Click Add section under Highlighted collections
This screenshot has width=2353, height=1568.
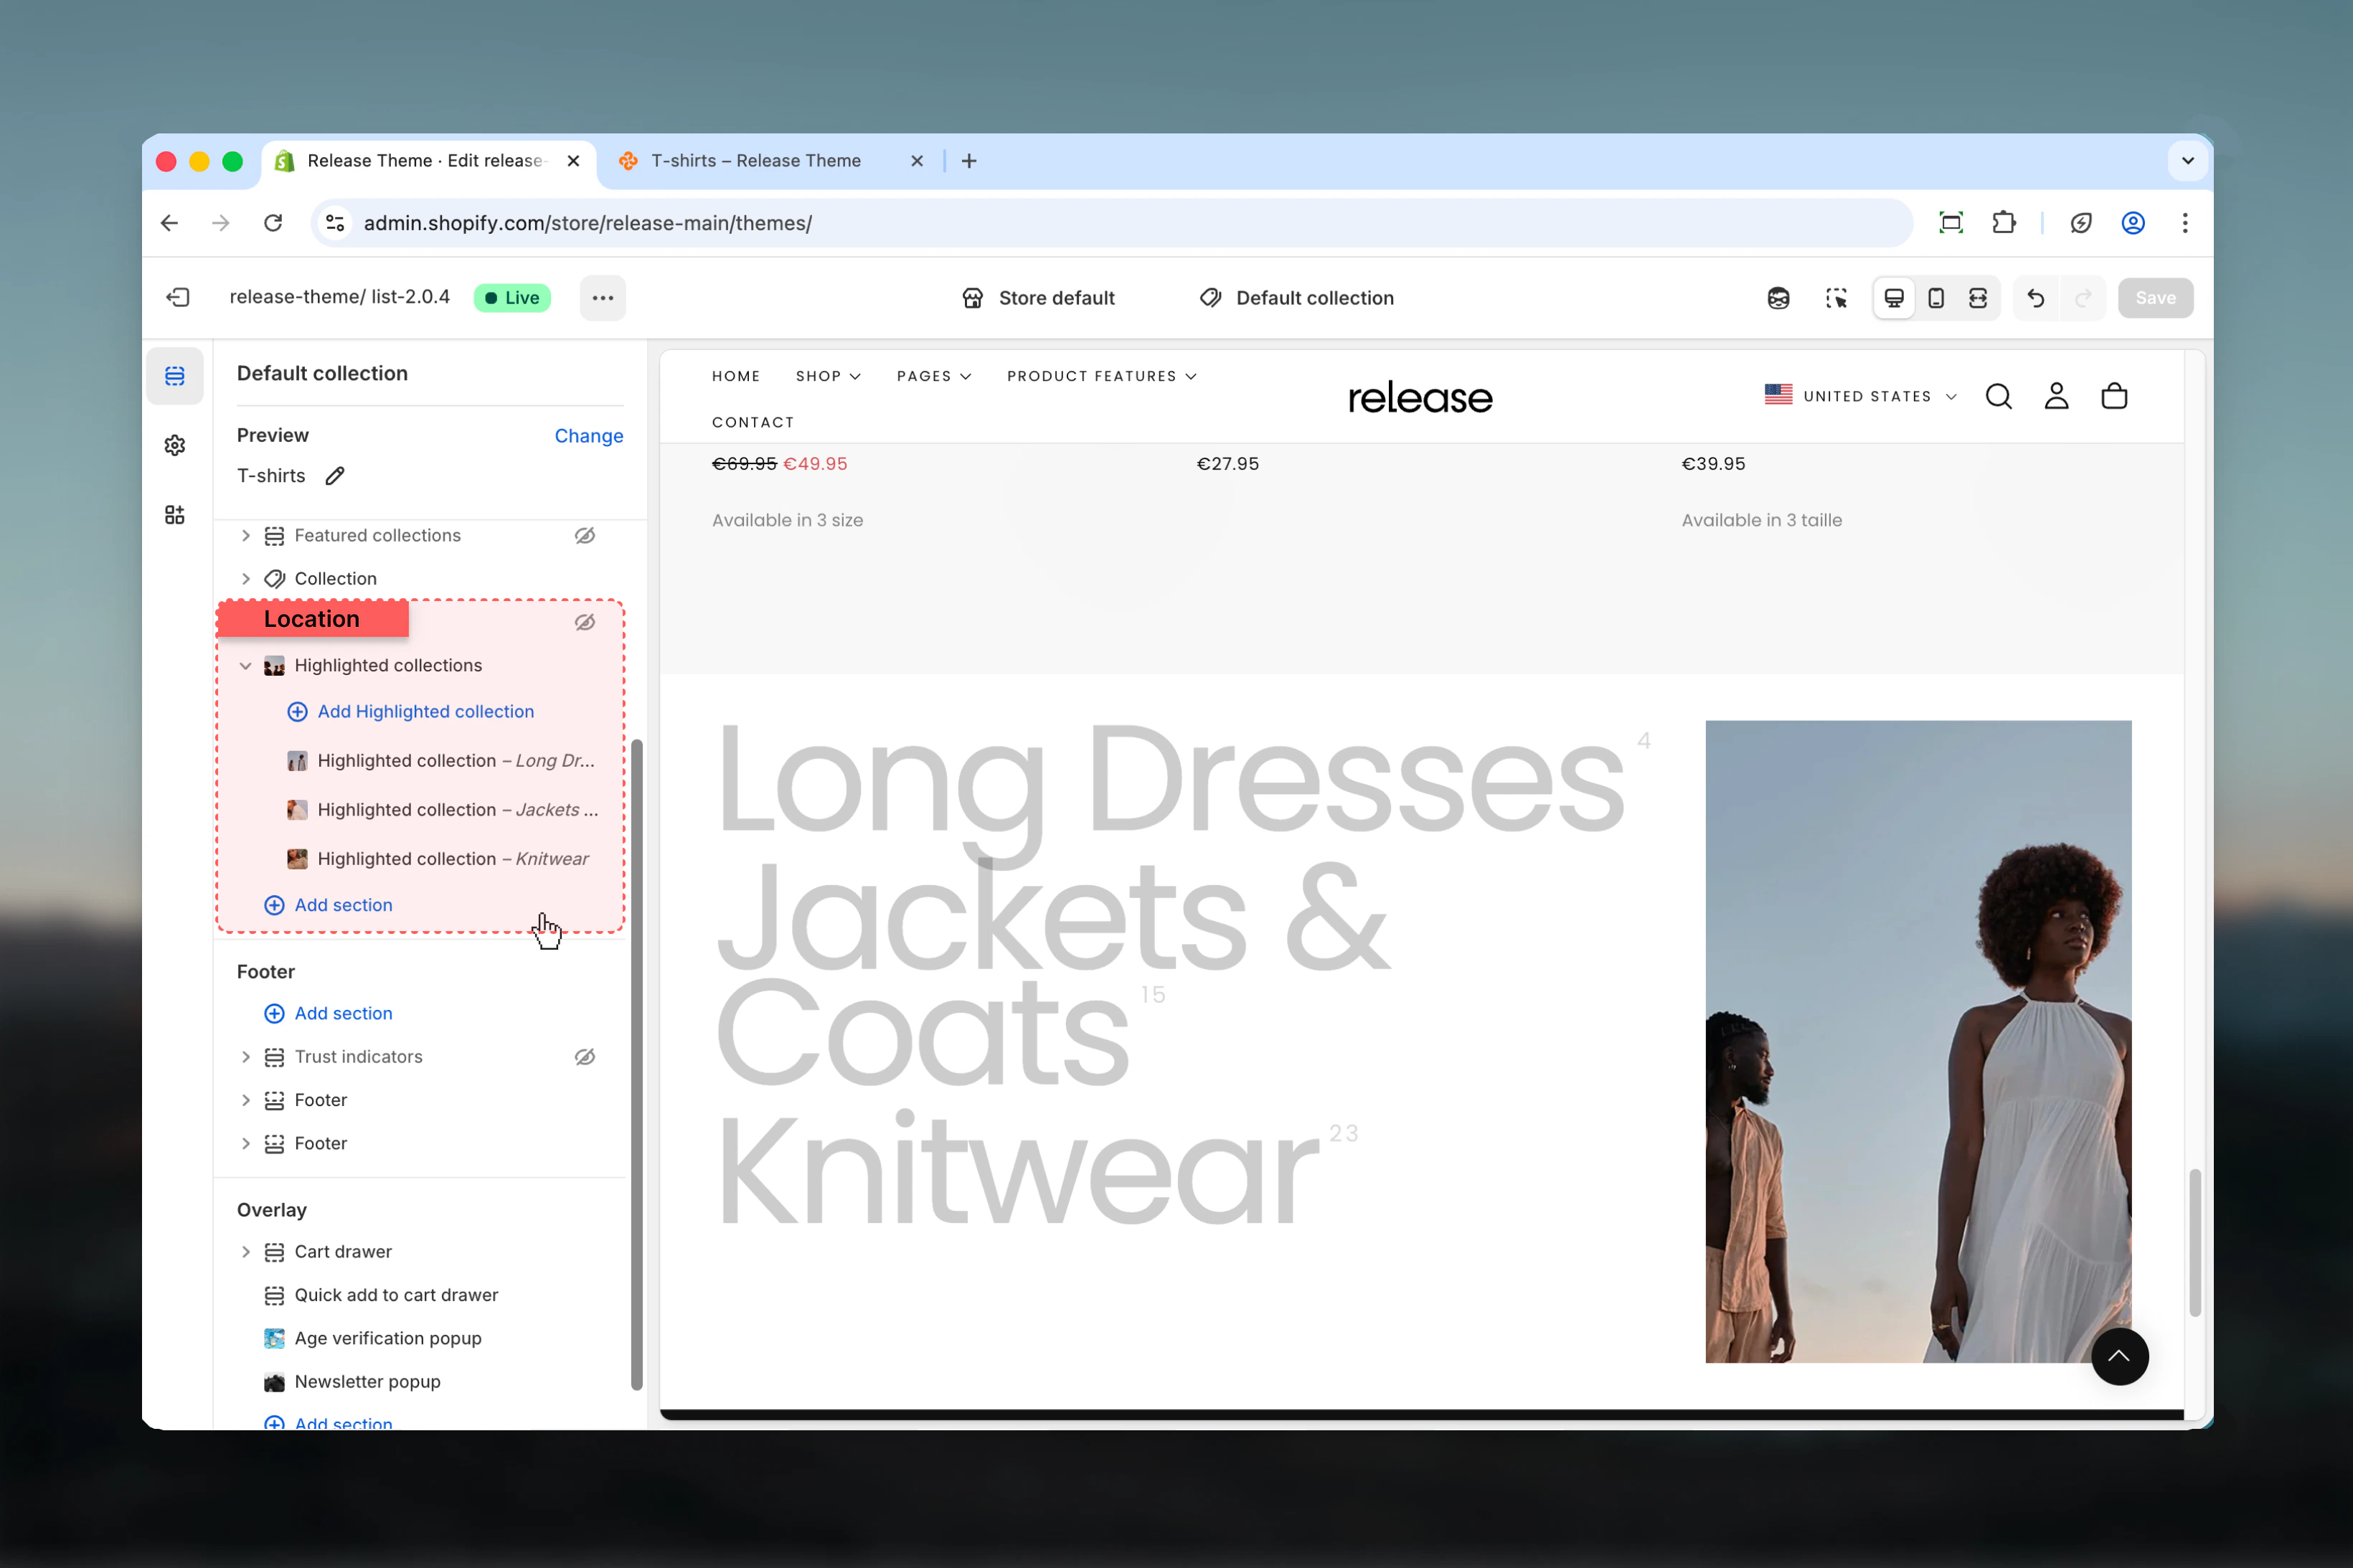(x=328, y=905)
